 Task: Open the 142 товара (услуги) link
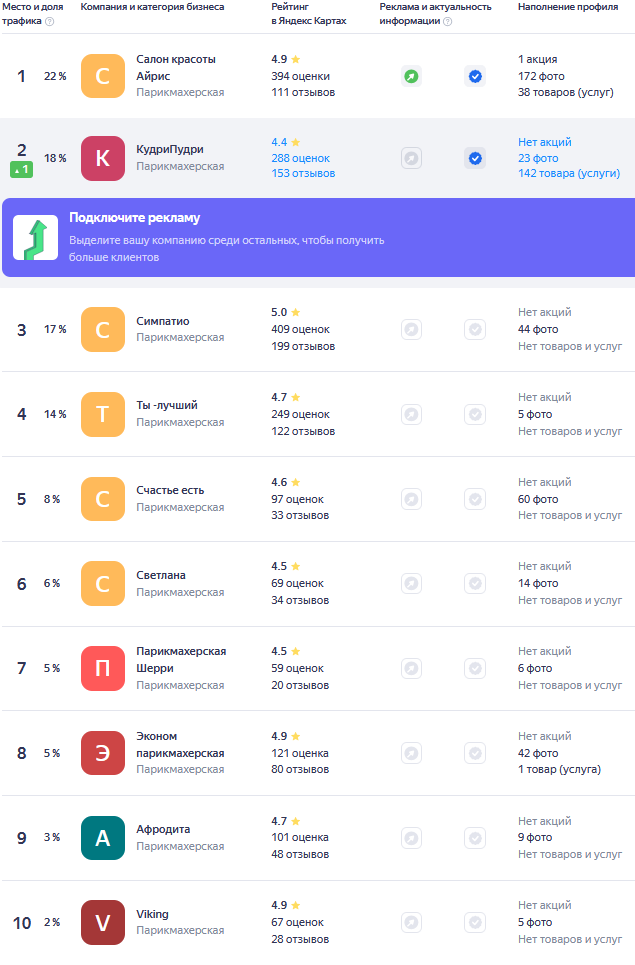click(x=567, y=174)
